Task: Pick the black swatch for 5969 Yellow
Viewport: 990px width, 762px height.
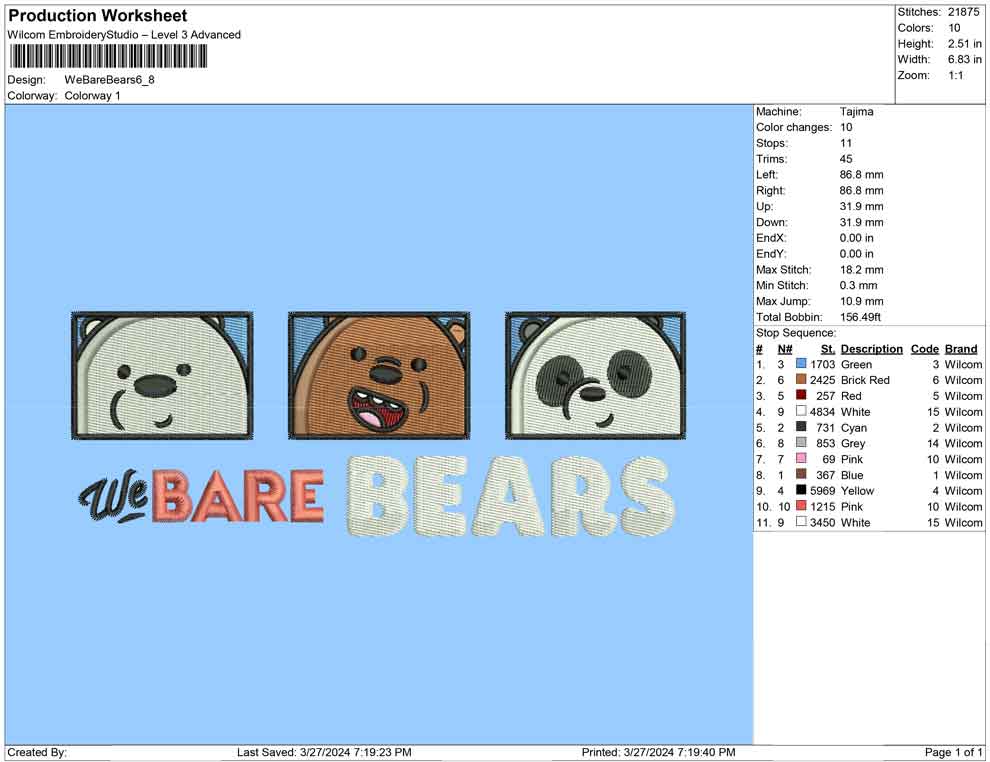Action: (801, 490)
